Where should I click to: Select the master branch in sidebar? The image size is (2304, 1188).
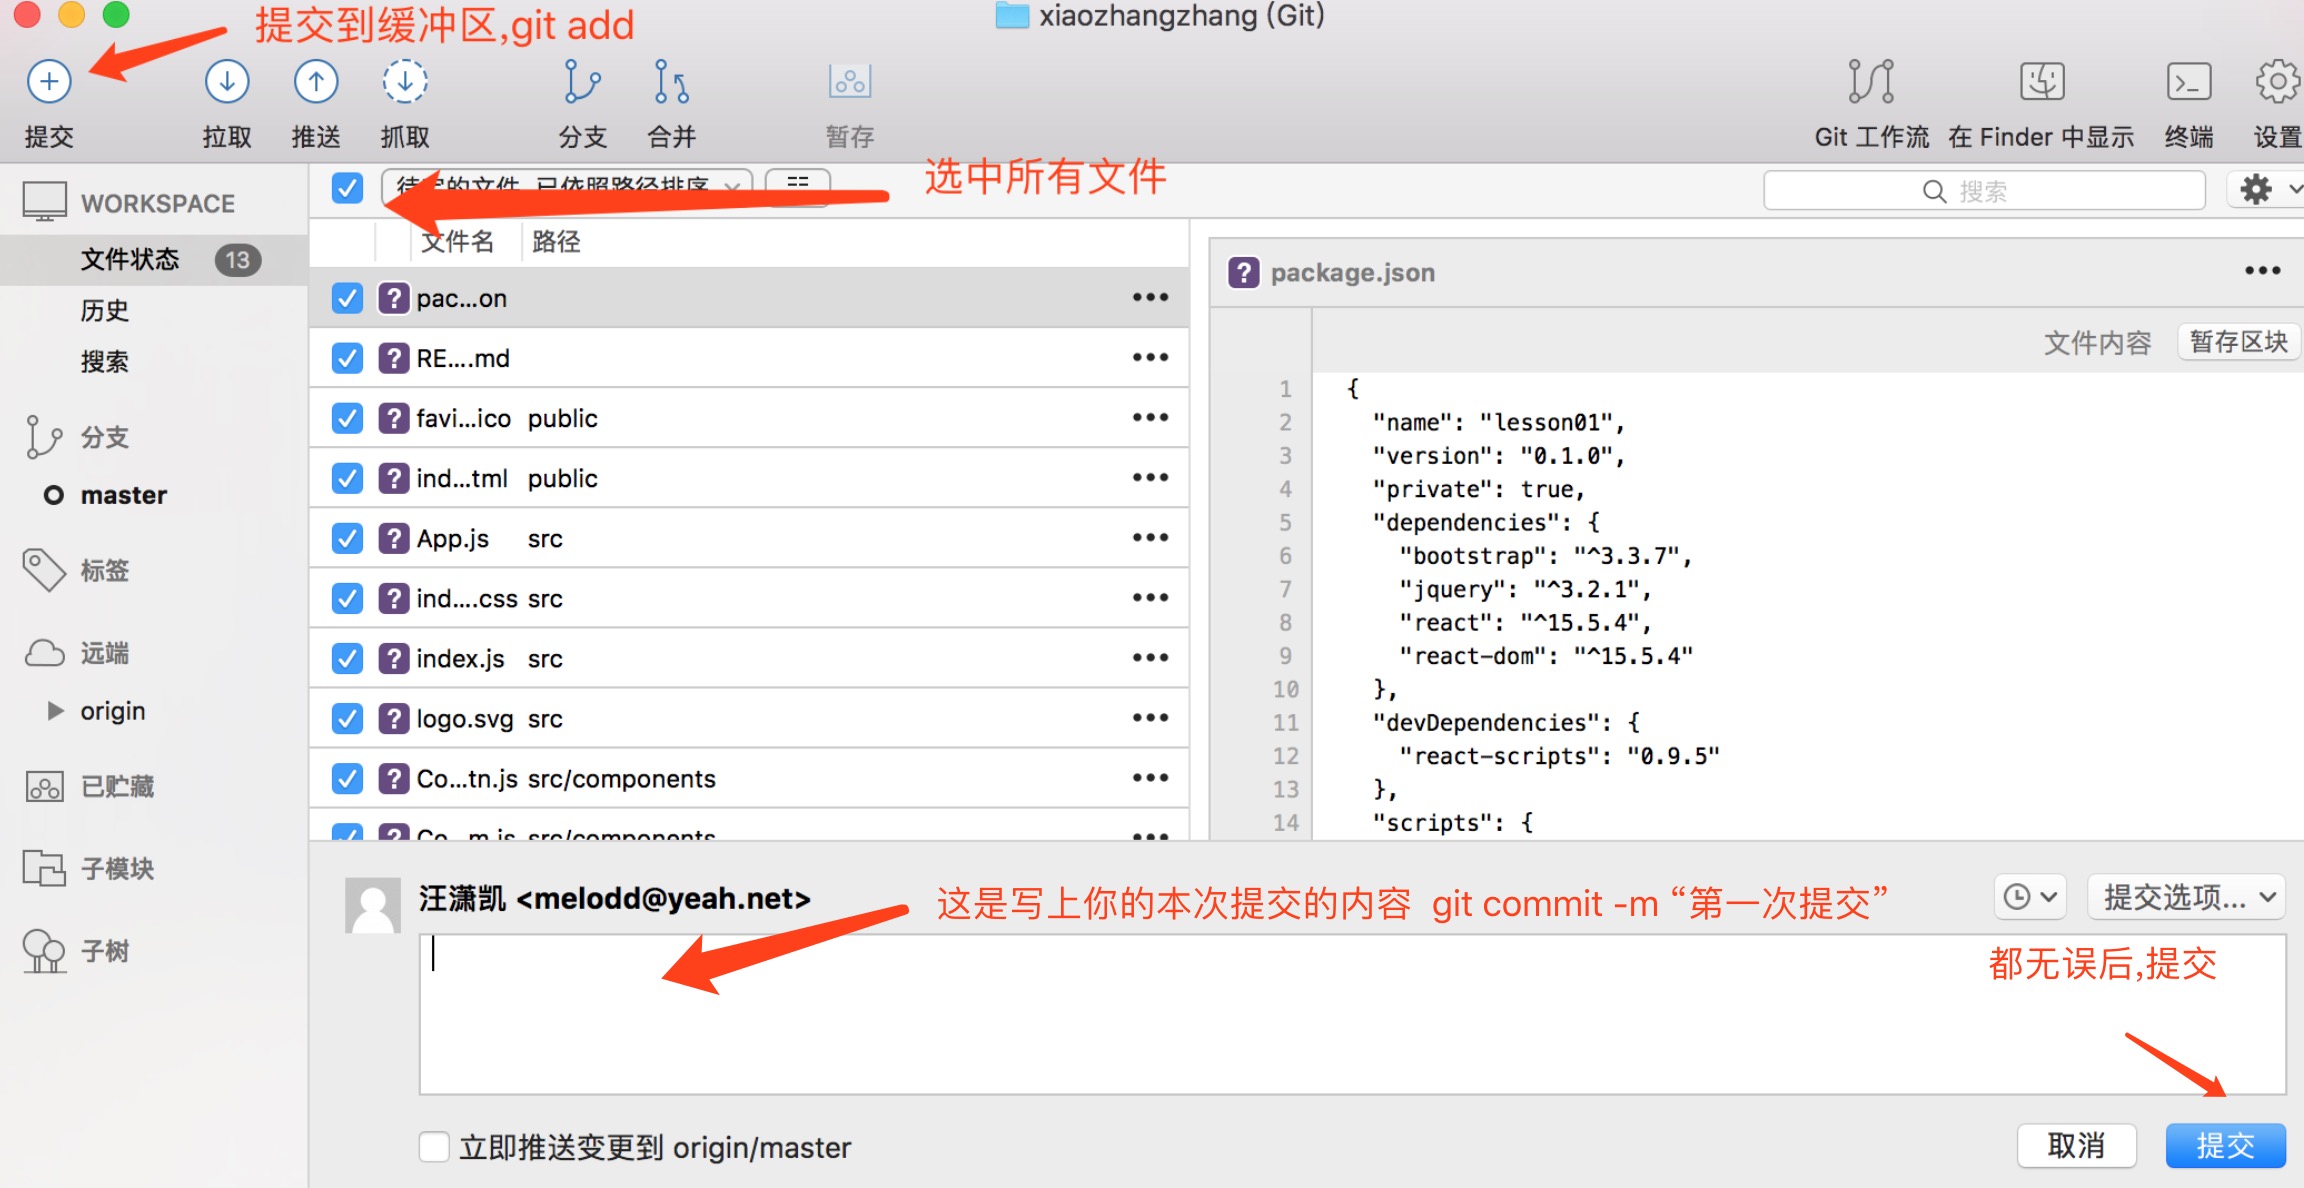(123, 495)
